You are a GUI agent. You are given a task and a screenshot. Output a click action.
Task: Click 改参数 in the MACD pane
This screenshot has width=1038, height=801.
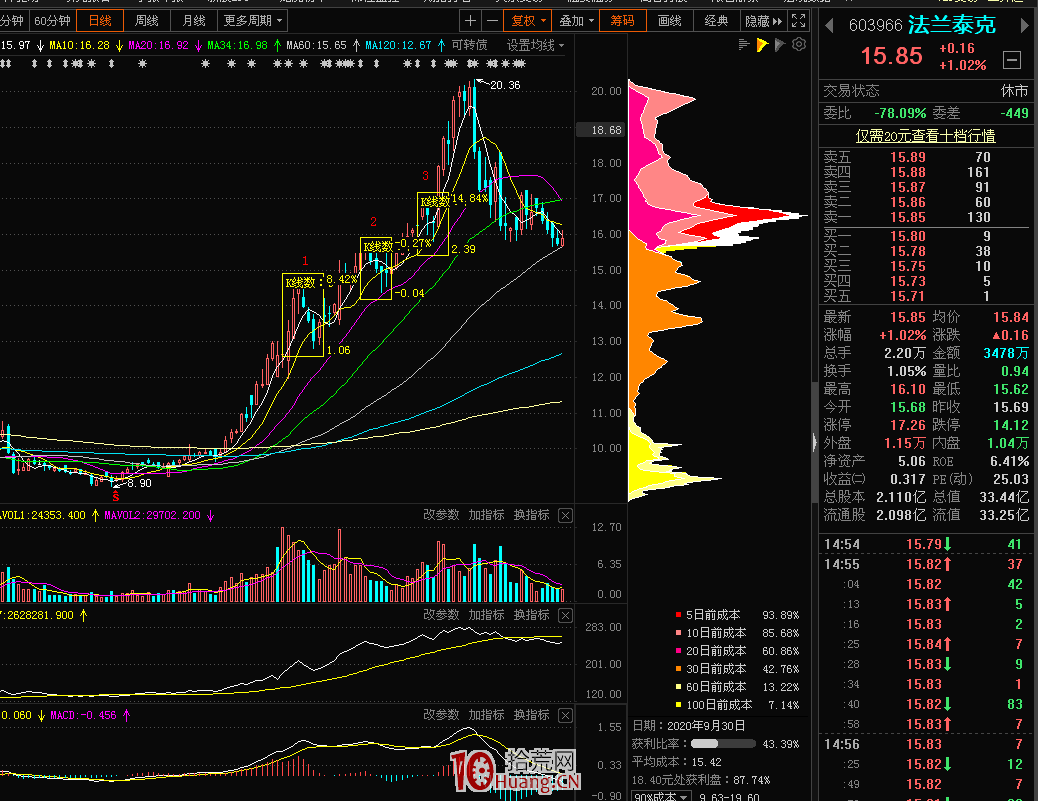click(x=441, y=715)
